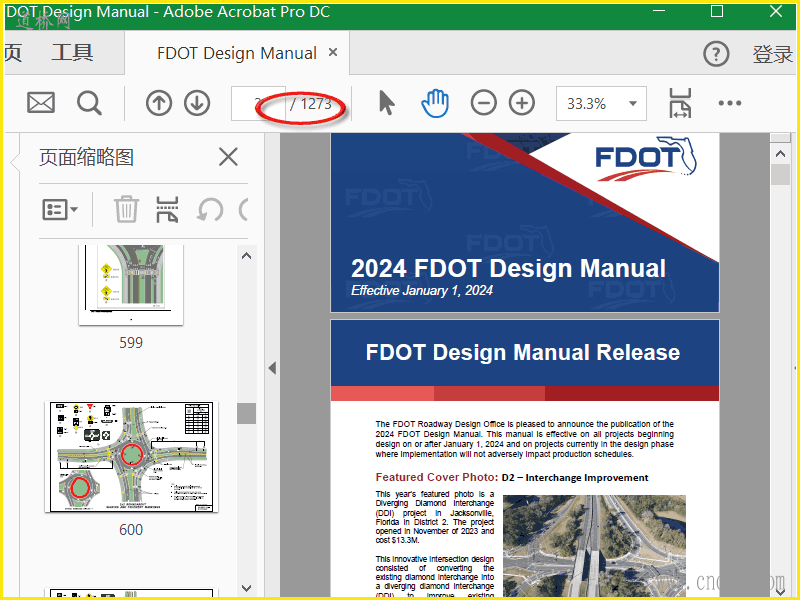Click the fit-width scrolling mode icon
The image size is (800, 600).
click(680, 103)
